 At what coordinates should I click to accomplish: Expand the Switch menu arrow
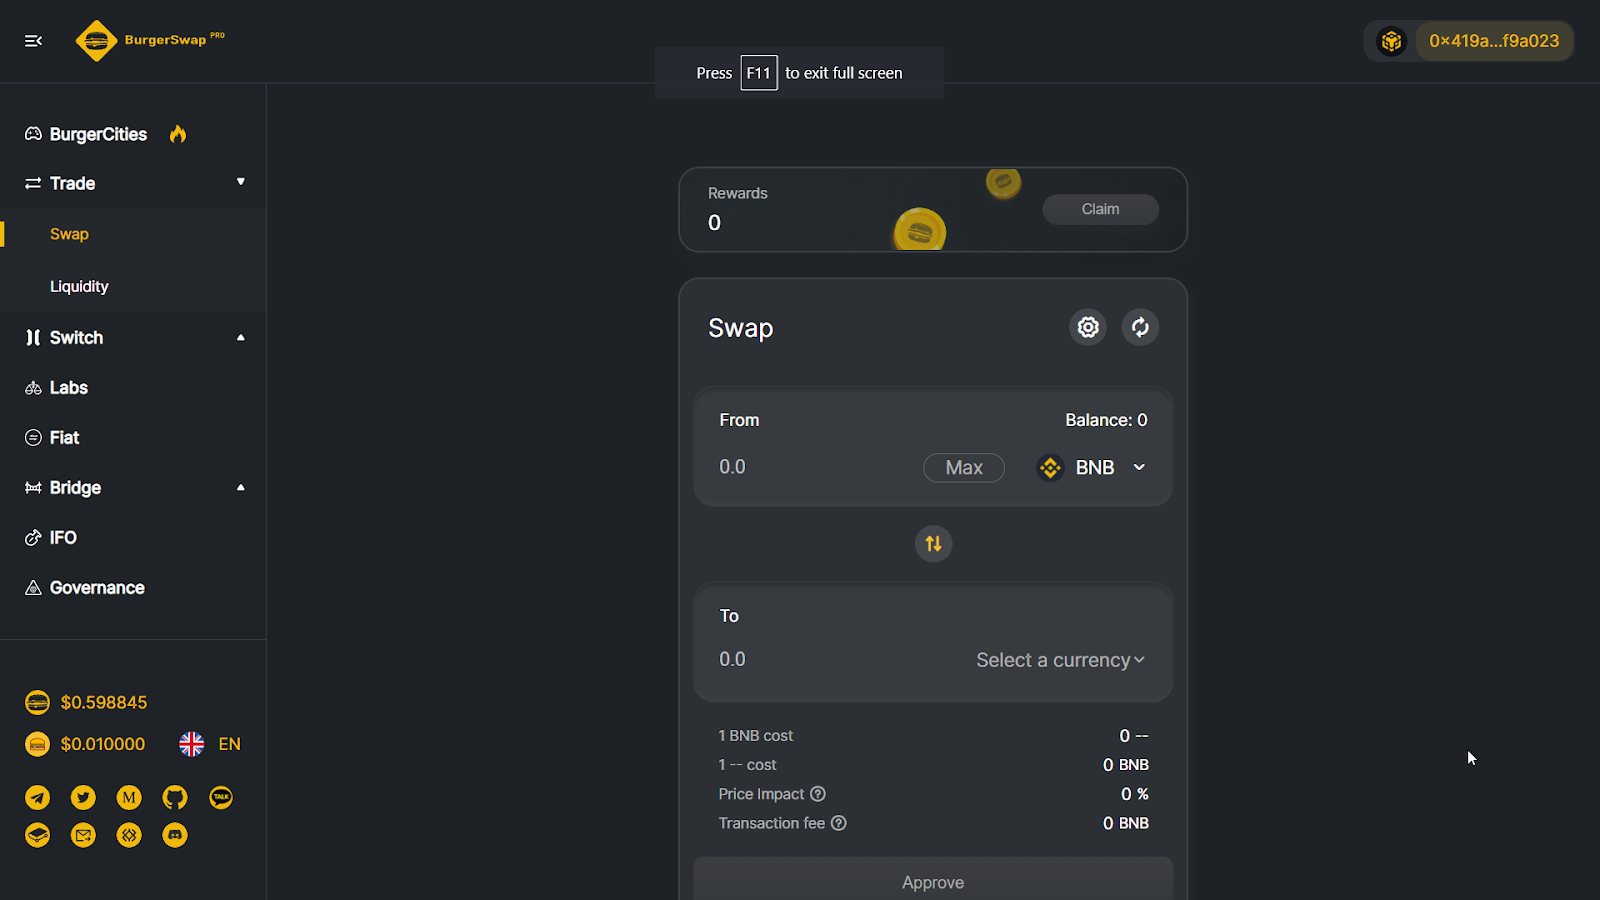click(240, 338)
